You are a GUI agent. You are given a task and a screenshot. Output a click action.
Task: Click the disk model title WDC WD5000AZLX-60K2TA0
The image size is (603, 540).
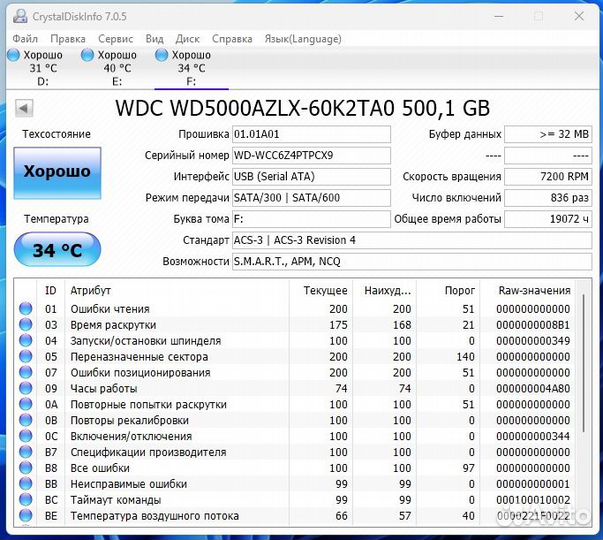[x=302, y=108]
